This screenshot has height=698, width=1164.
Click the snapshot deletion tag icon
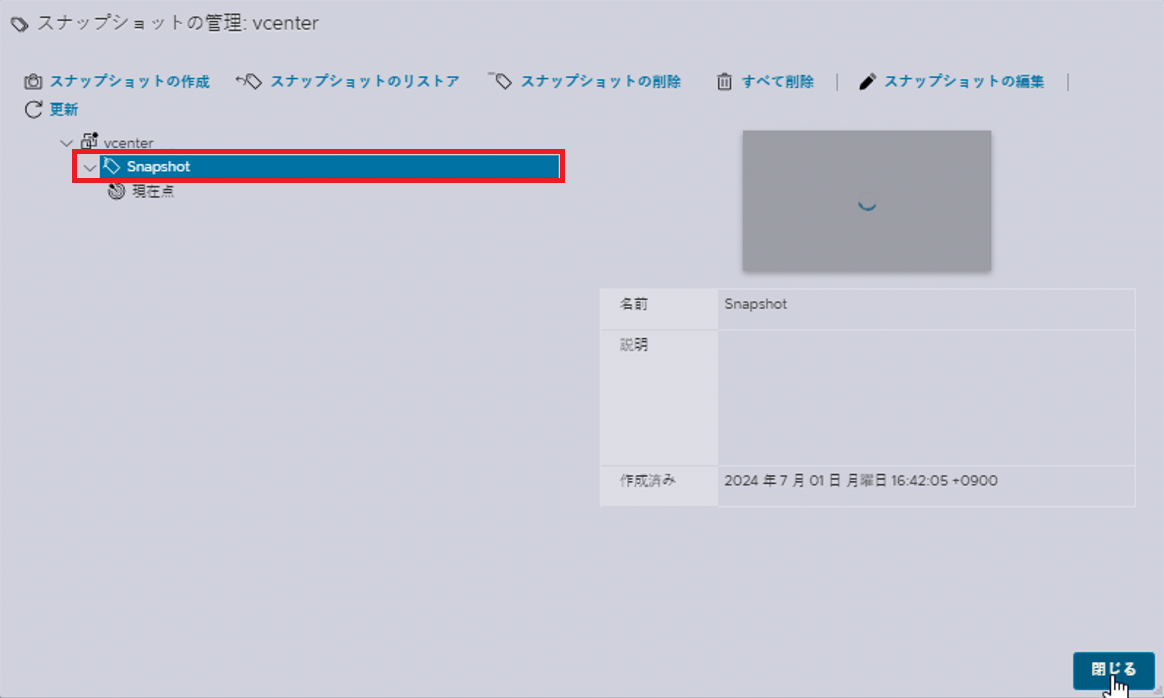tap(501, 81)
